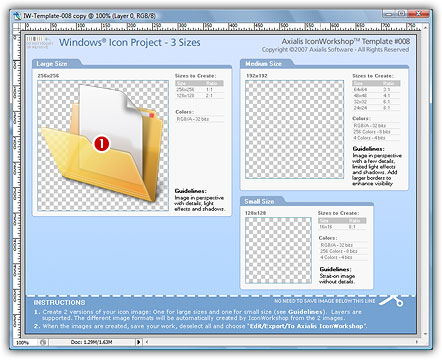
Task: Open the status bar black arrow menu
Action: pyautogui.click(x=139, y=342)
